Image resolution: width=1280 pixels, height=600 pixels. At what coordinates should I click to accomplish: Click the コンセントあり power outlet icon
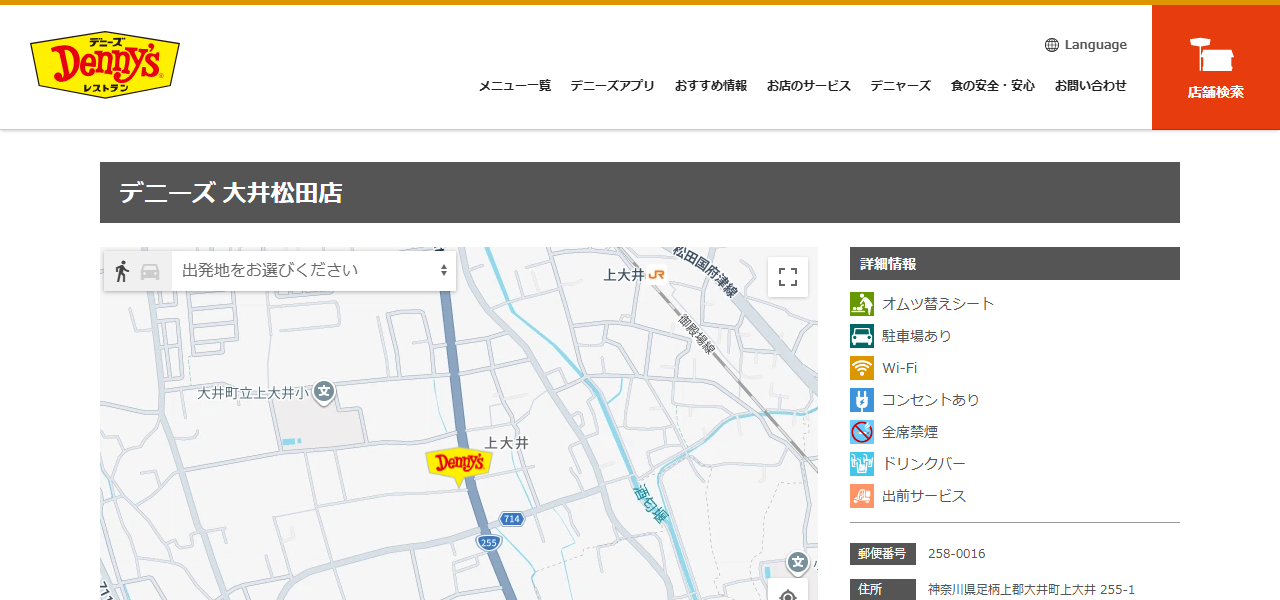(x=862, y=400)
